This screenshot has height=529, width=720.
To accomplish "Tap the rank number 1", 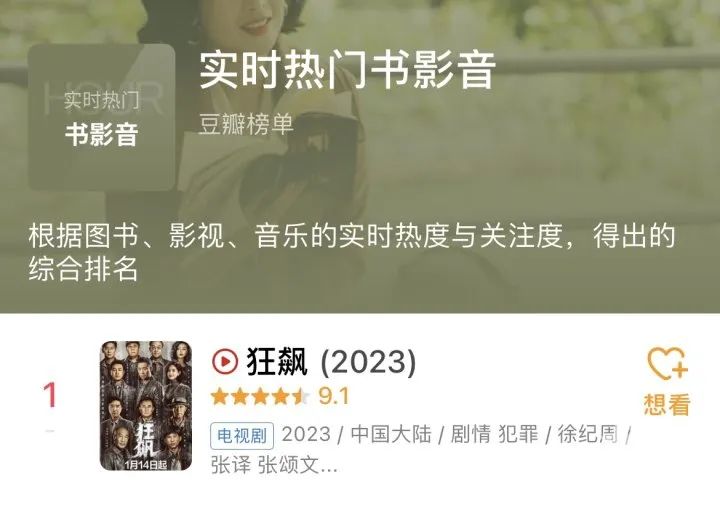I will [x=50, y=395].
